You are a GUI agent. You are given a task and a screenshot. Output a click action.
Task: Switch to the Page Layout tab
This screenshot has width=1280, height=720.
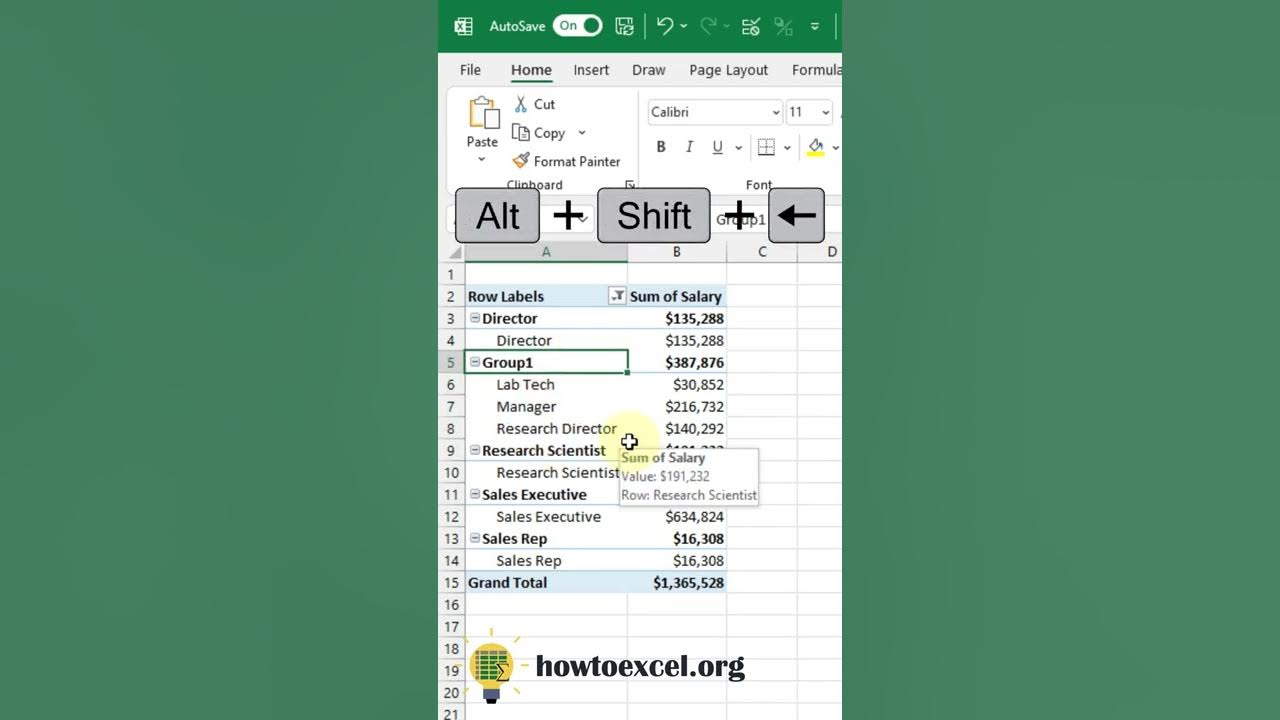[729, 70]
